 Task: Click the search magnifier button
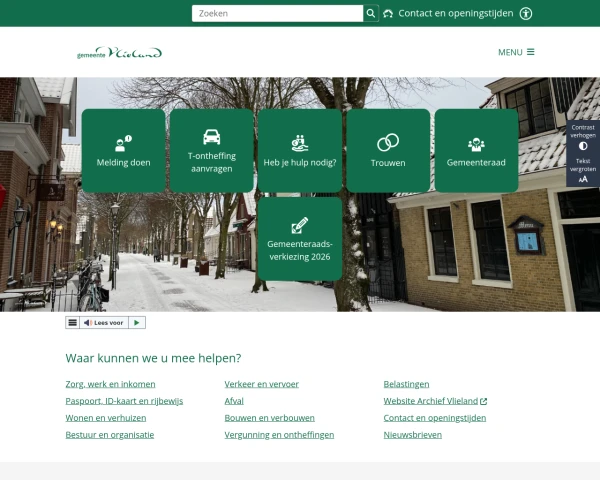click(370, 13)
